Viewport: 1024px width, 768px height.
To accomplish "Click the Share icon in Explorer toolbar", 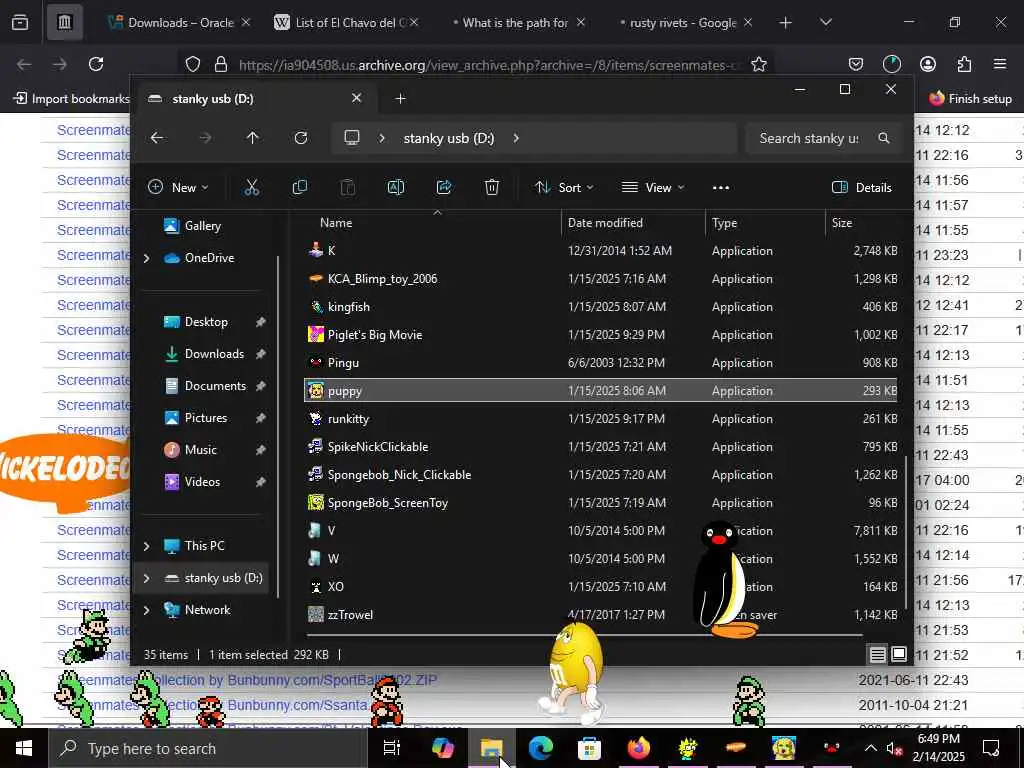I will click(x=444, y=188).
